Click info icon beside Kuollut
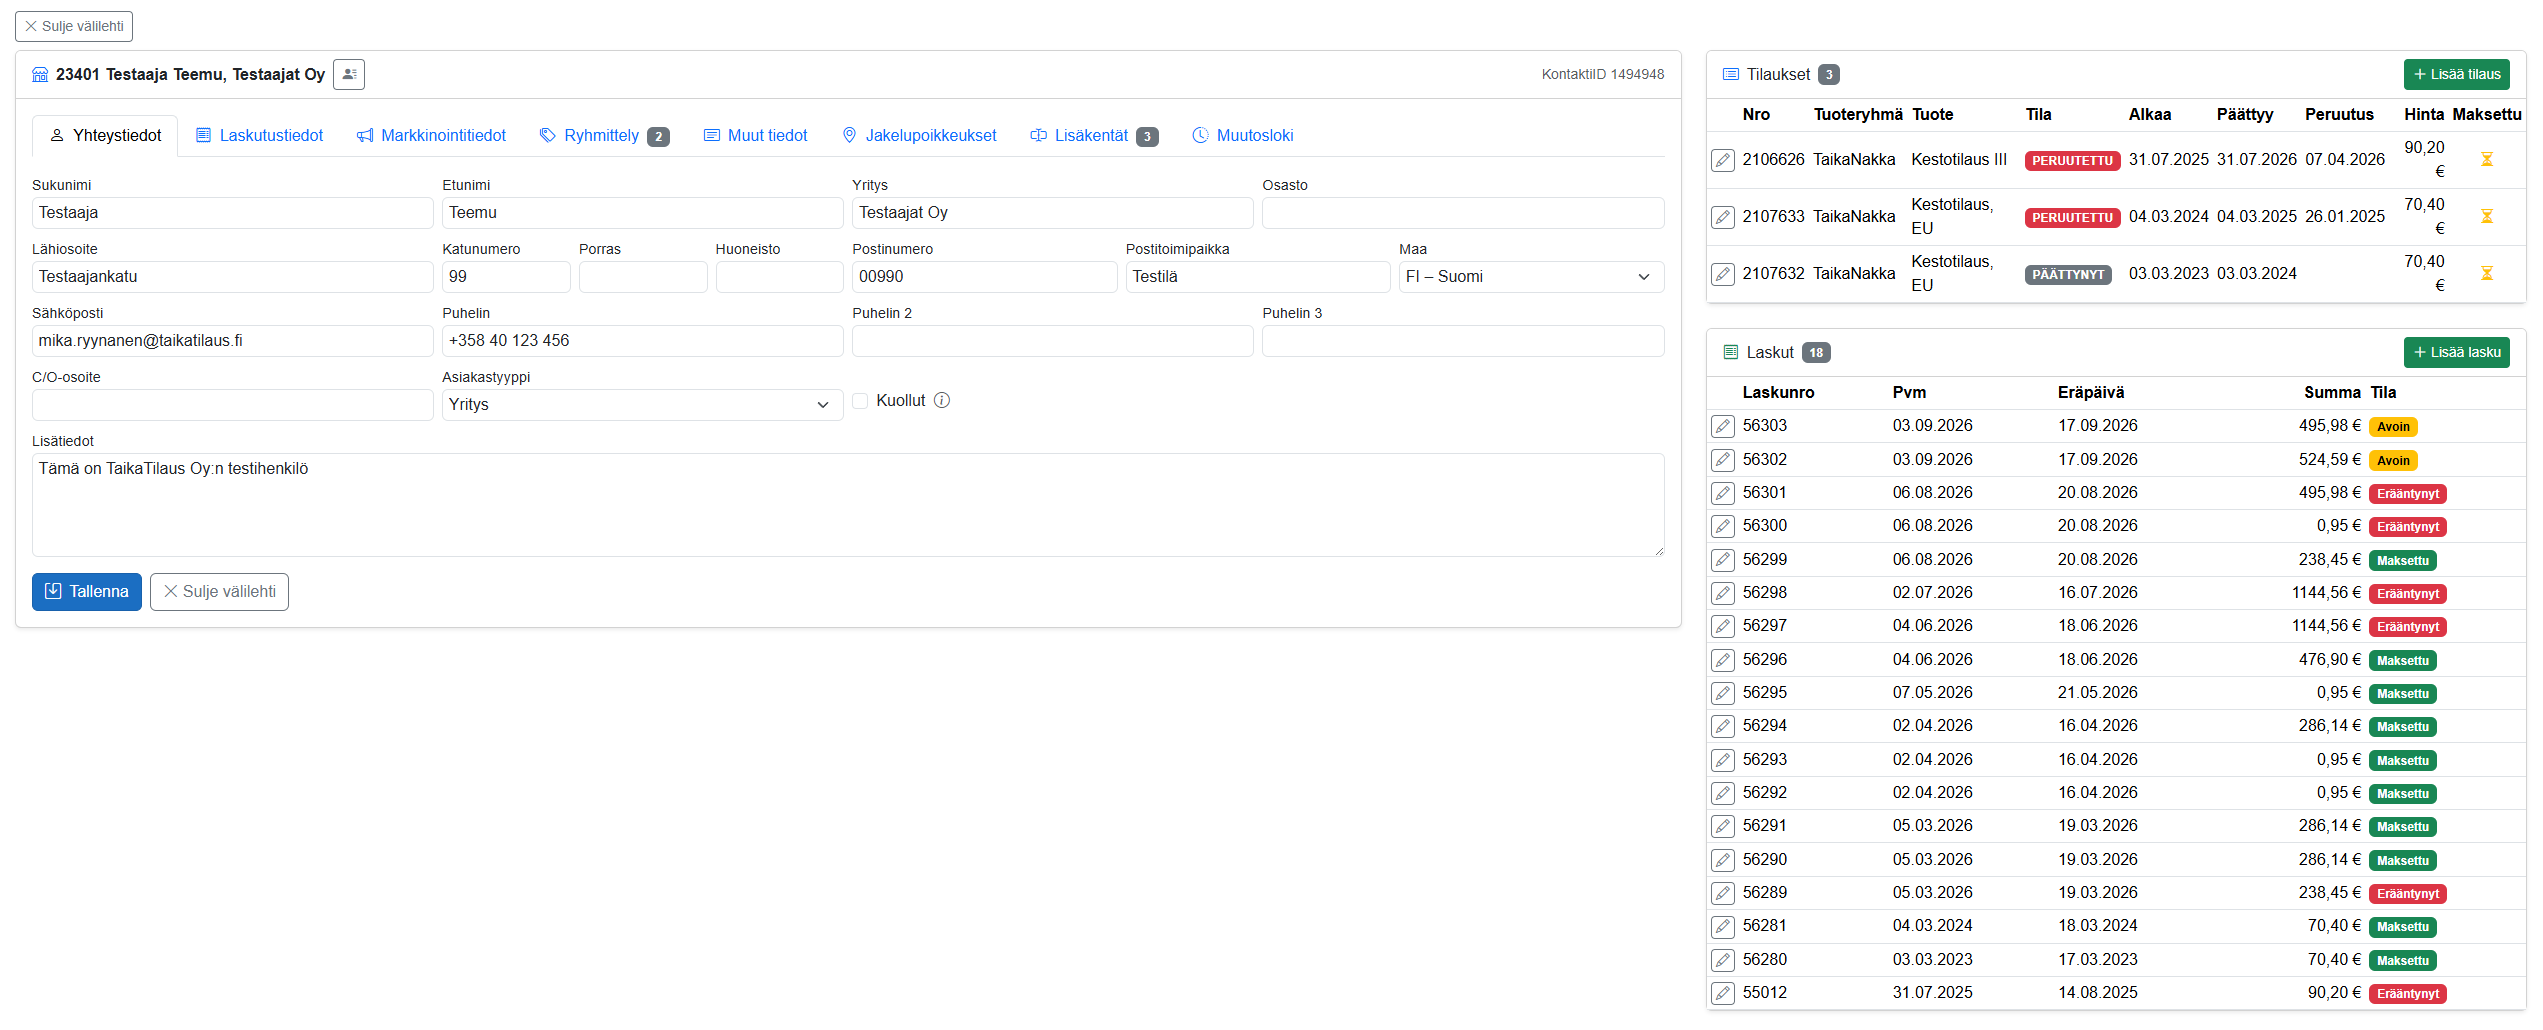 pyautogui.click(x=942, y=400)
